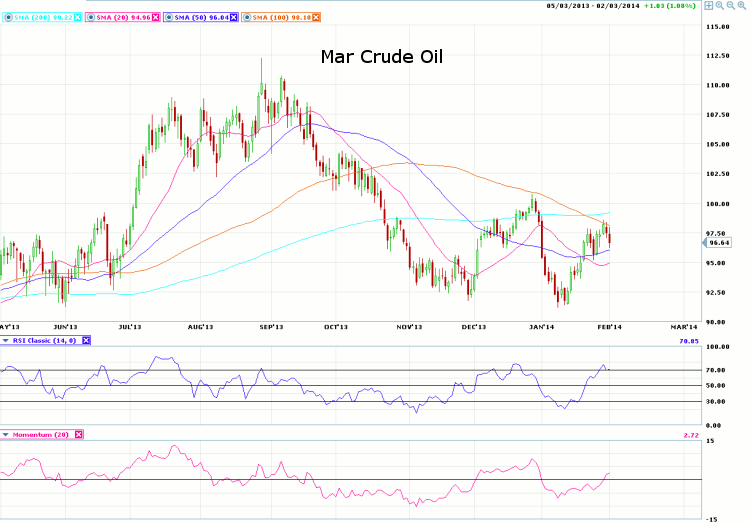Toggle the SMA (20) settings circle icon
This screenshot has height=523, width=750.
tap(91, 17)
